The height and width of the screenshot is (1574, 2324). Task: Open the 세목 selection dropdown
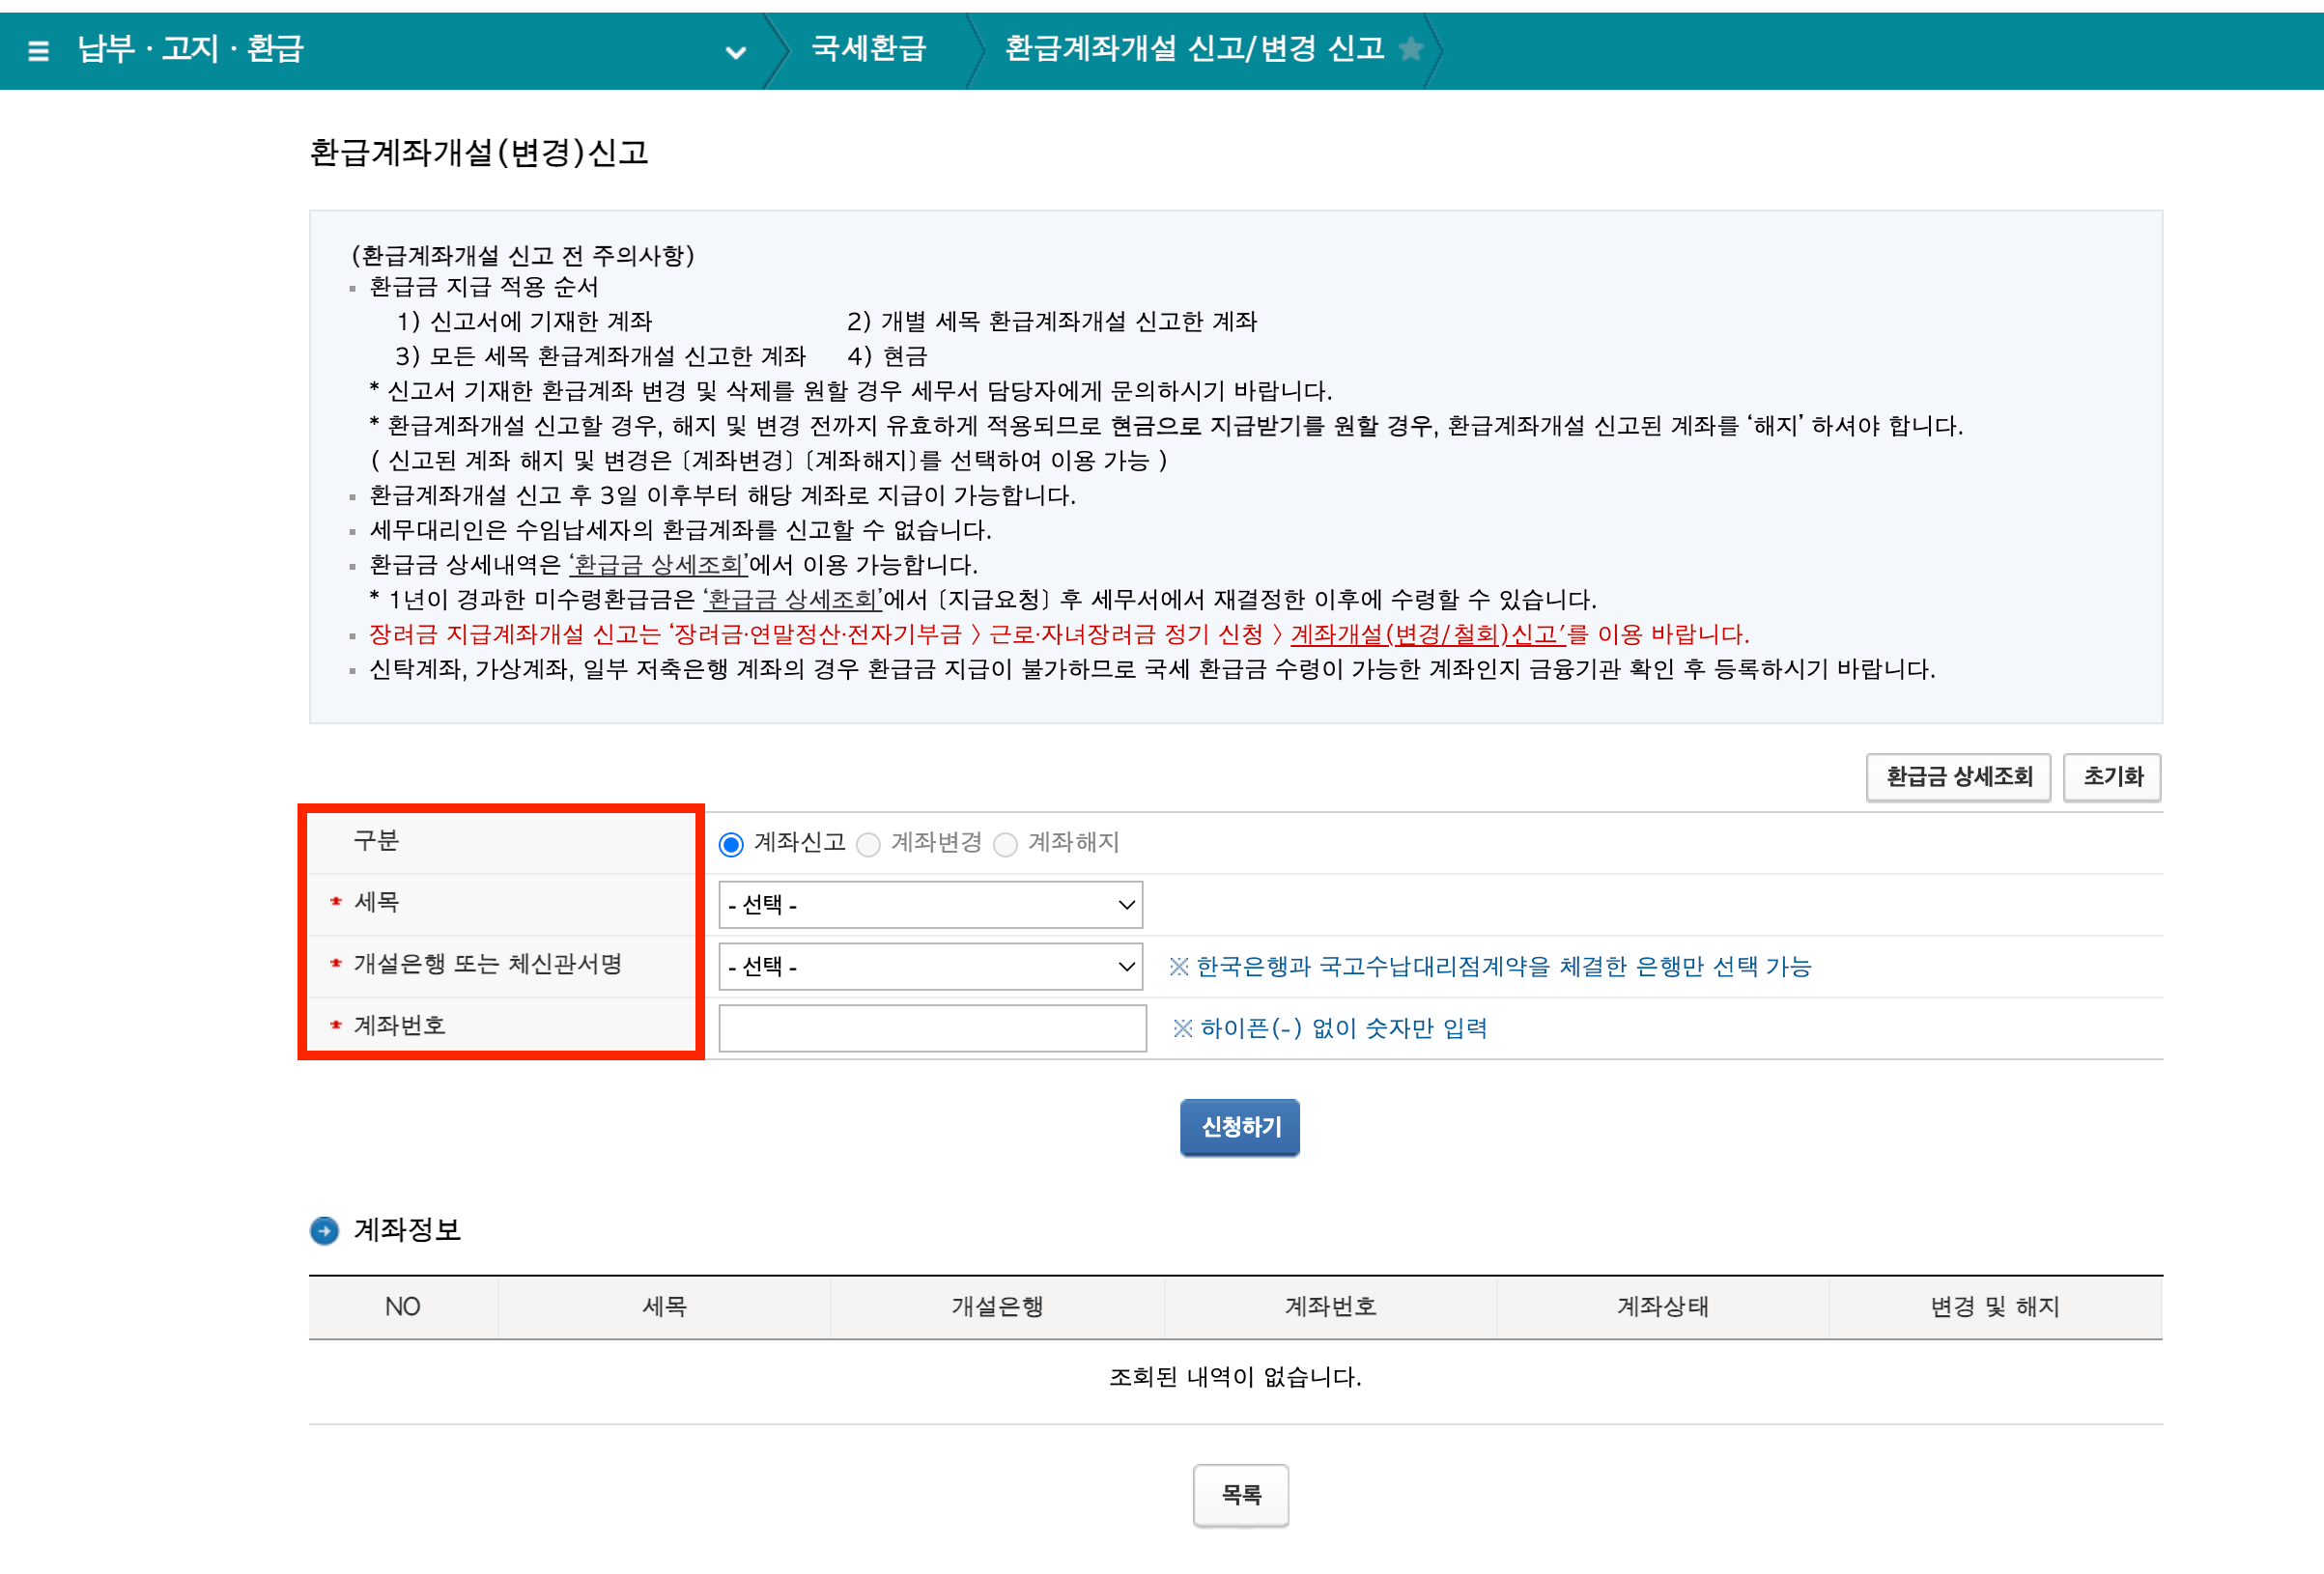coord(930,905)
